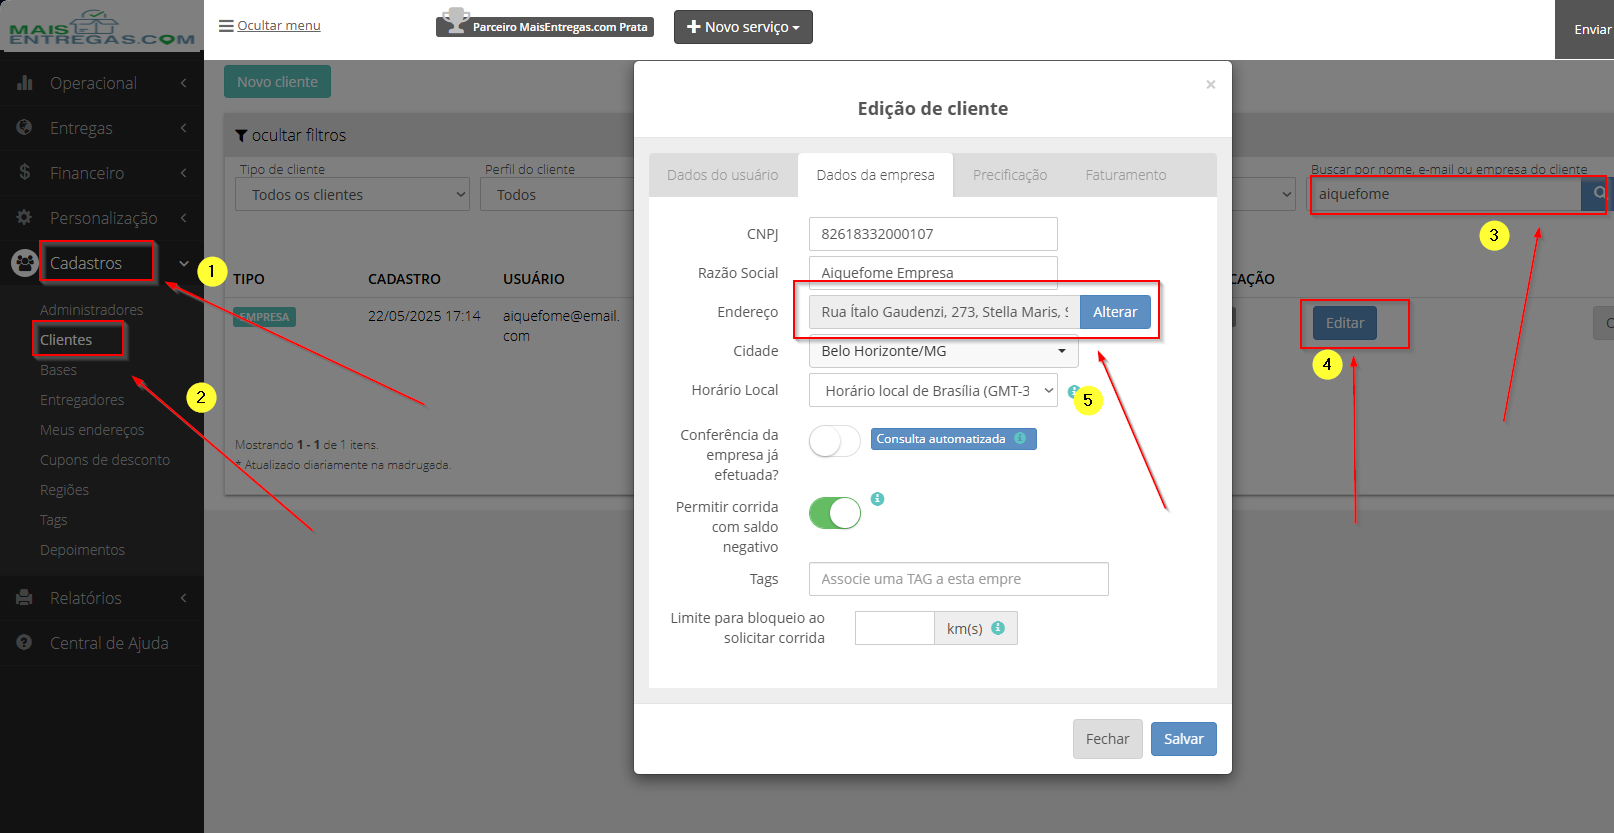Click the CNPJ input field
The image size is (1614, 833).
(933, 234)
